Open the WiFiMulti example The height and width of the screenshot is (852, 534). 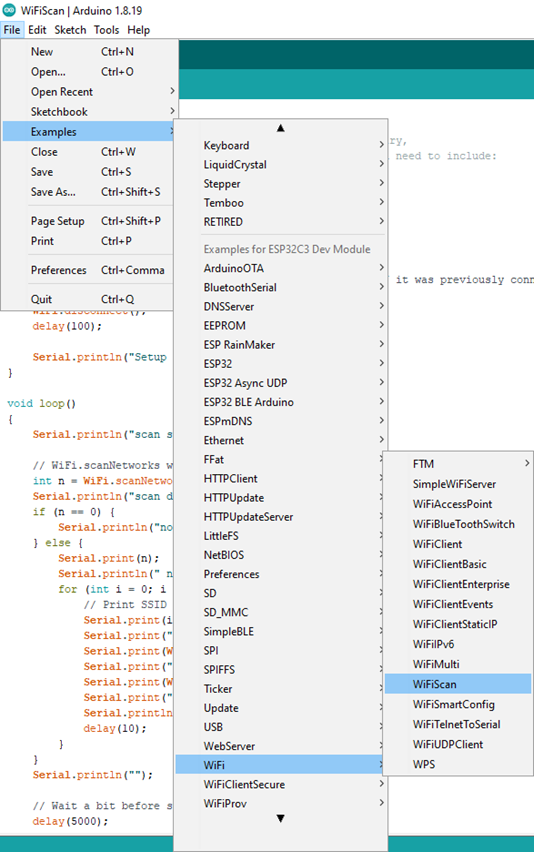coord(458,664)
